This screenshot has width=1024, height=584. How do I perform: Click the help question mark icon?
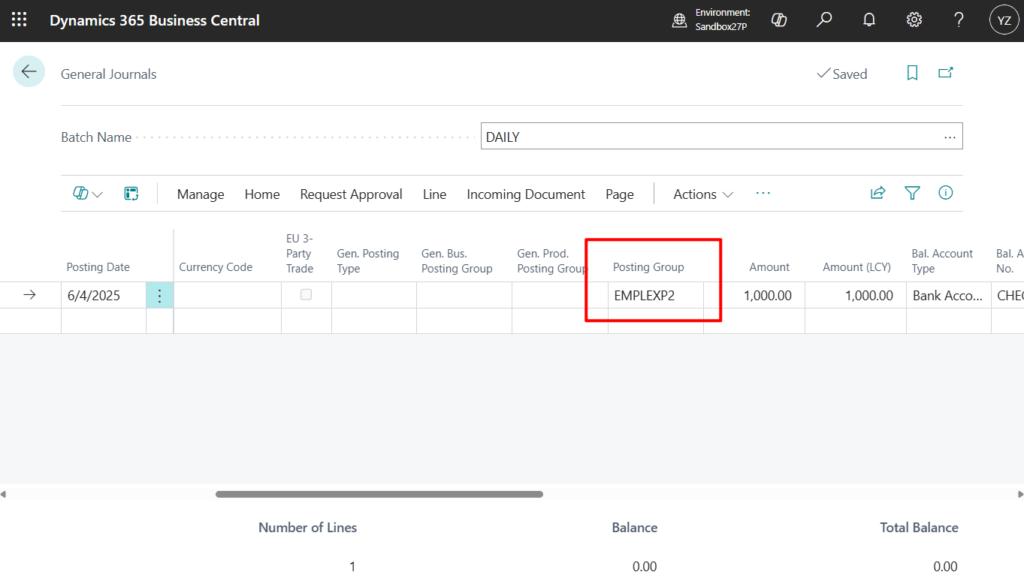pos(958,20)
